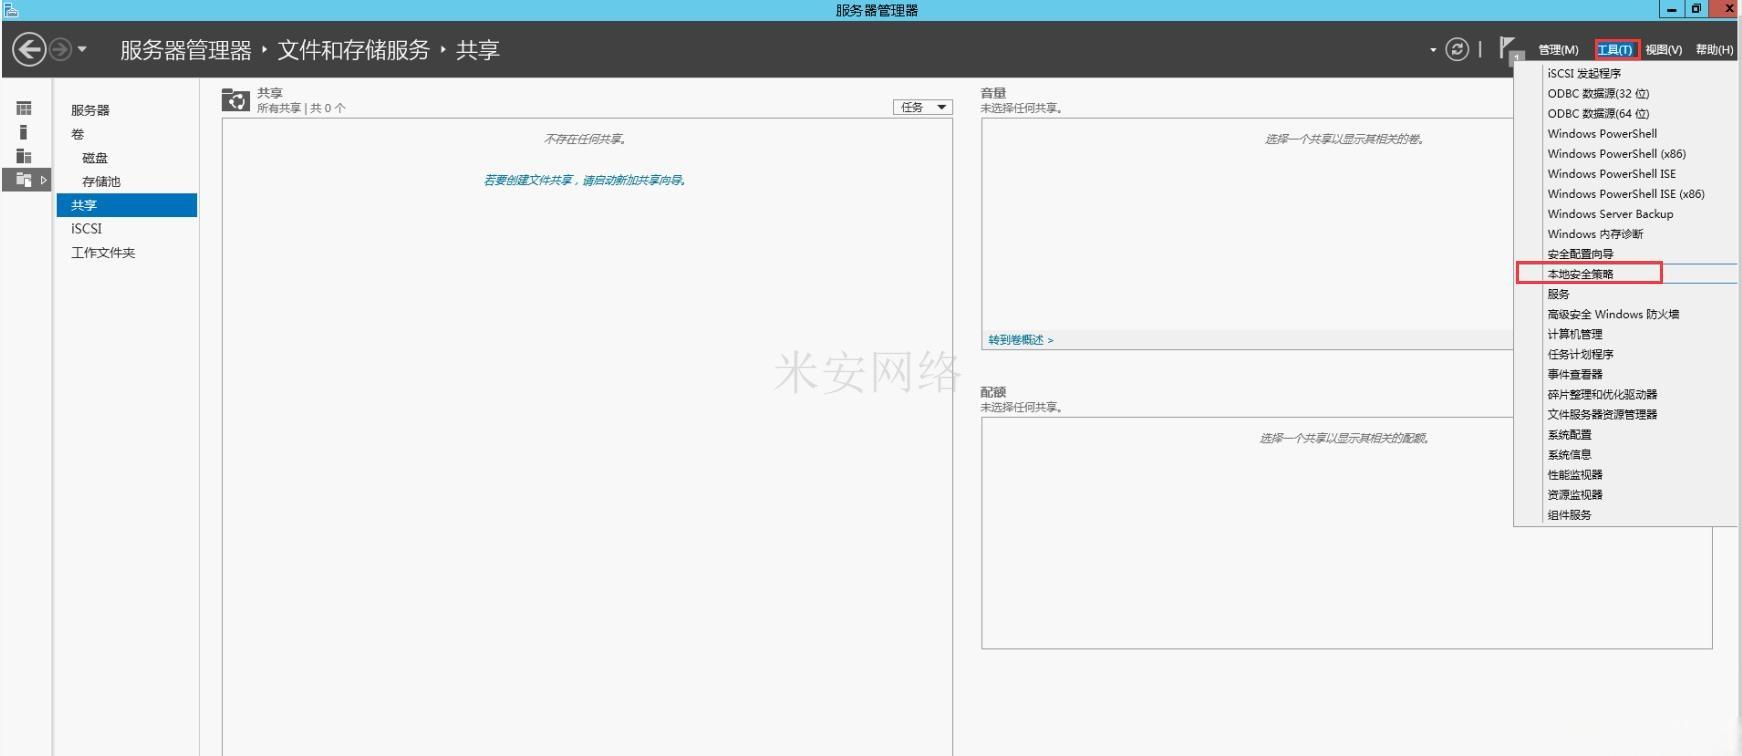1742x756 pixels.
Task: Refresh Server Manager with the refresh icon
Action: [1457, 49]
